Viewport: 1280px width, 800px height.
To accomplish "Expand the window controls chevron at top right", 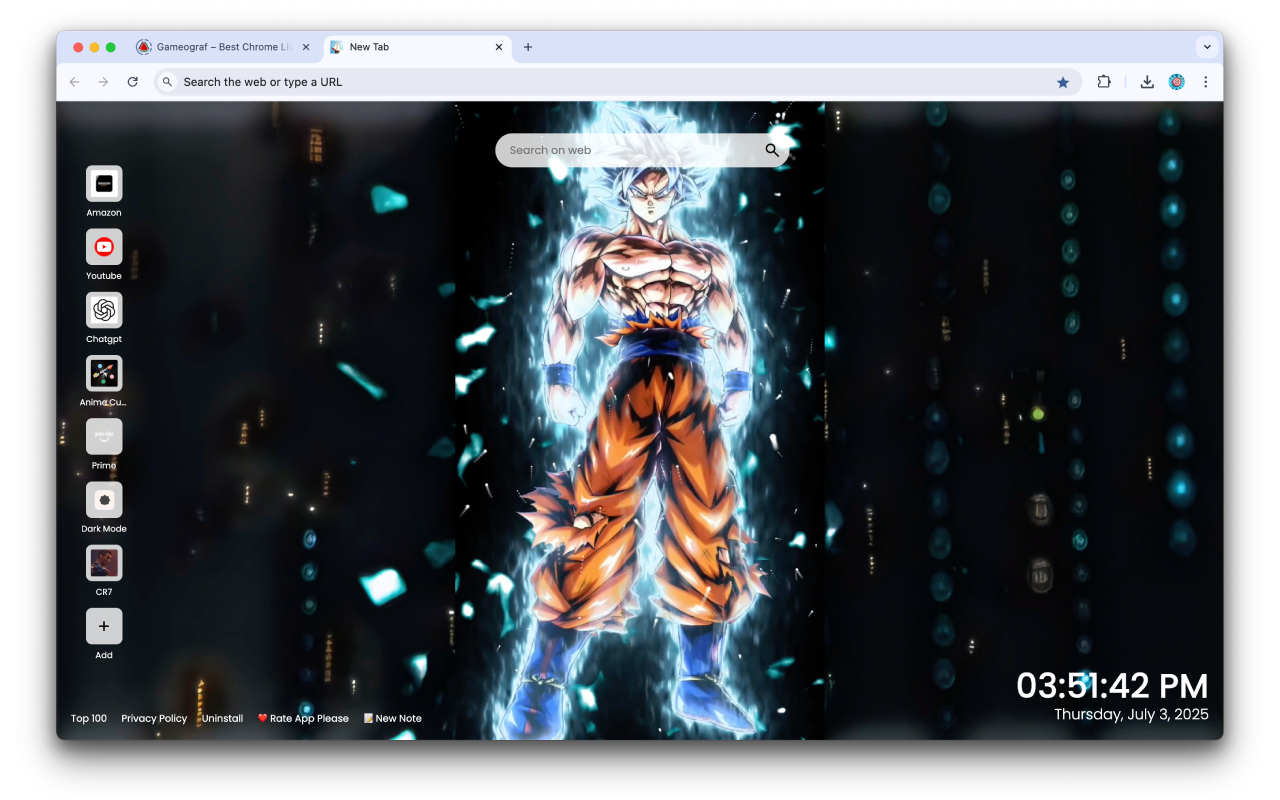I will [x=1207, y=46].
